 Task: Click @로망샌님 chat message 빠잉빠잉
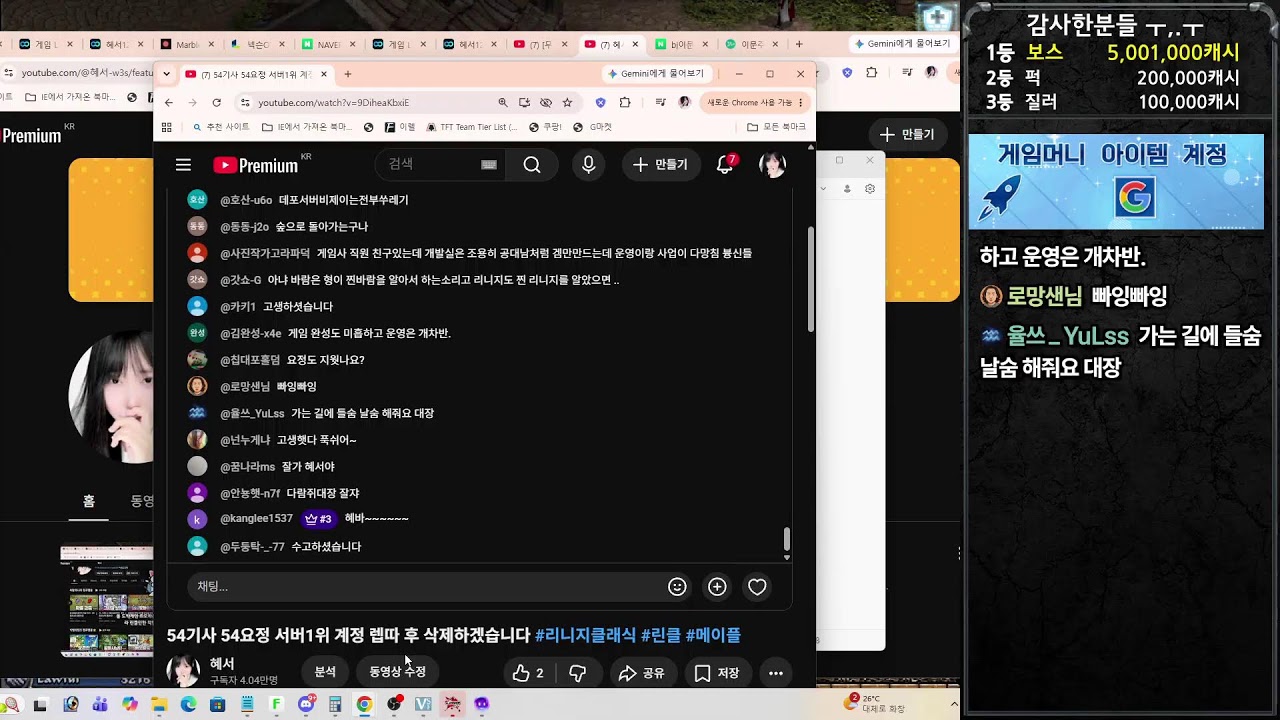[x=296, y=386]
